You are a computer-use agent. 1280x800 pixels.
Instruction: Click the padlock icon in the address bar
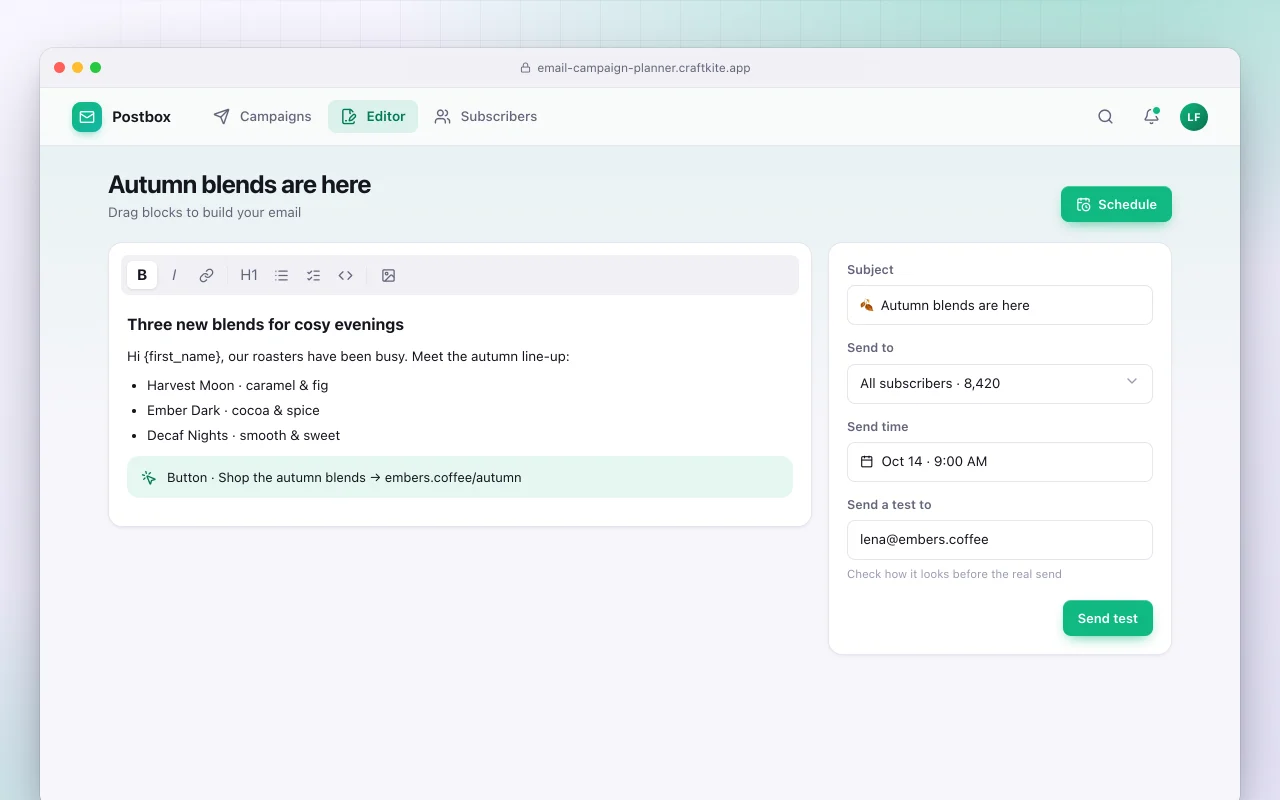point(525,68)
